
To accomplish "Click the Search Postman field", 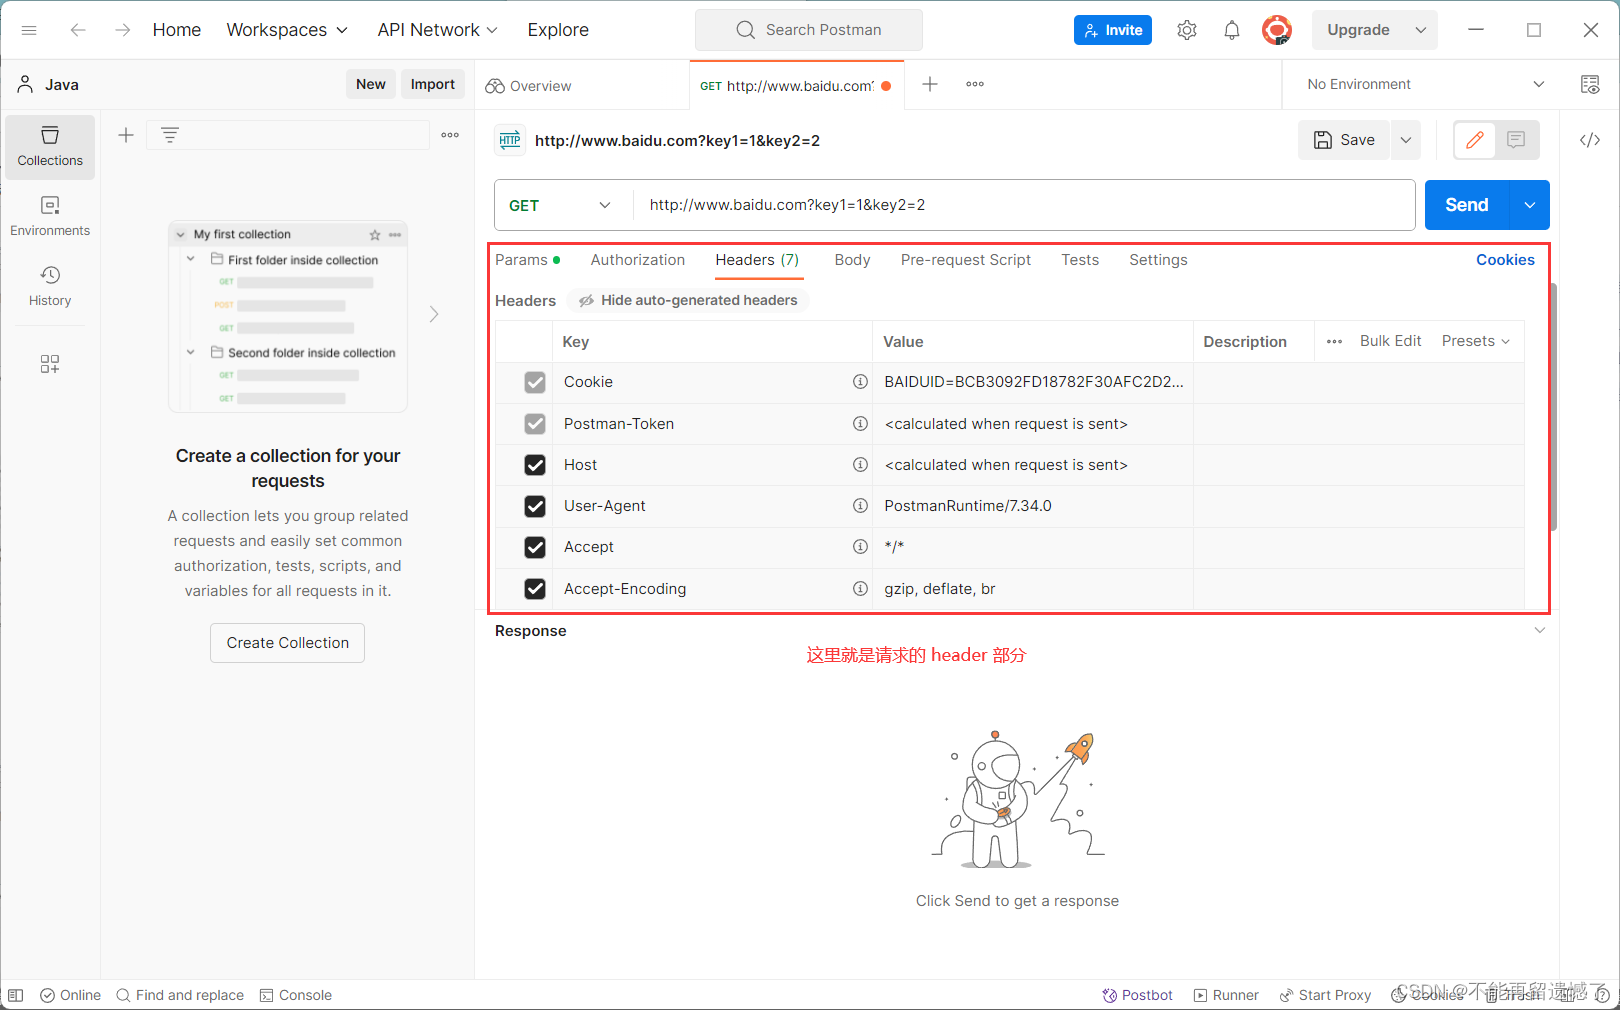I will tap(809, 30).
